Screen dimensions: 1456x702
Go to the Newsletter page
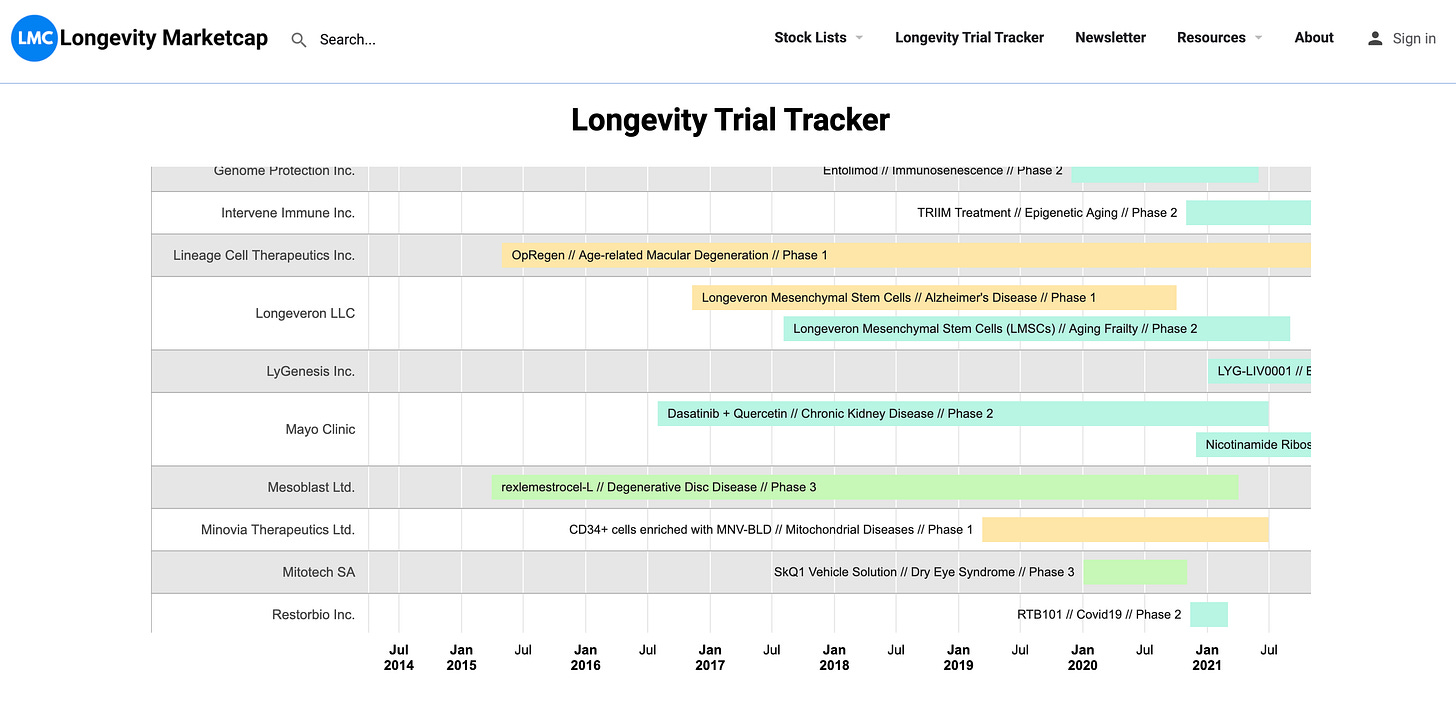pos(1110,38)
